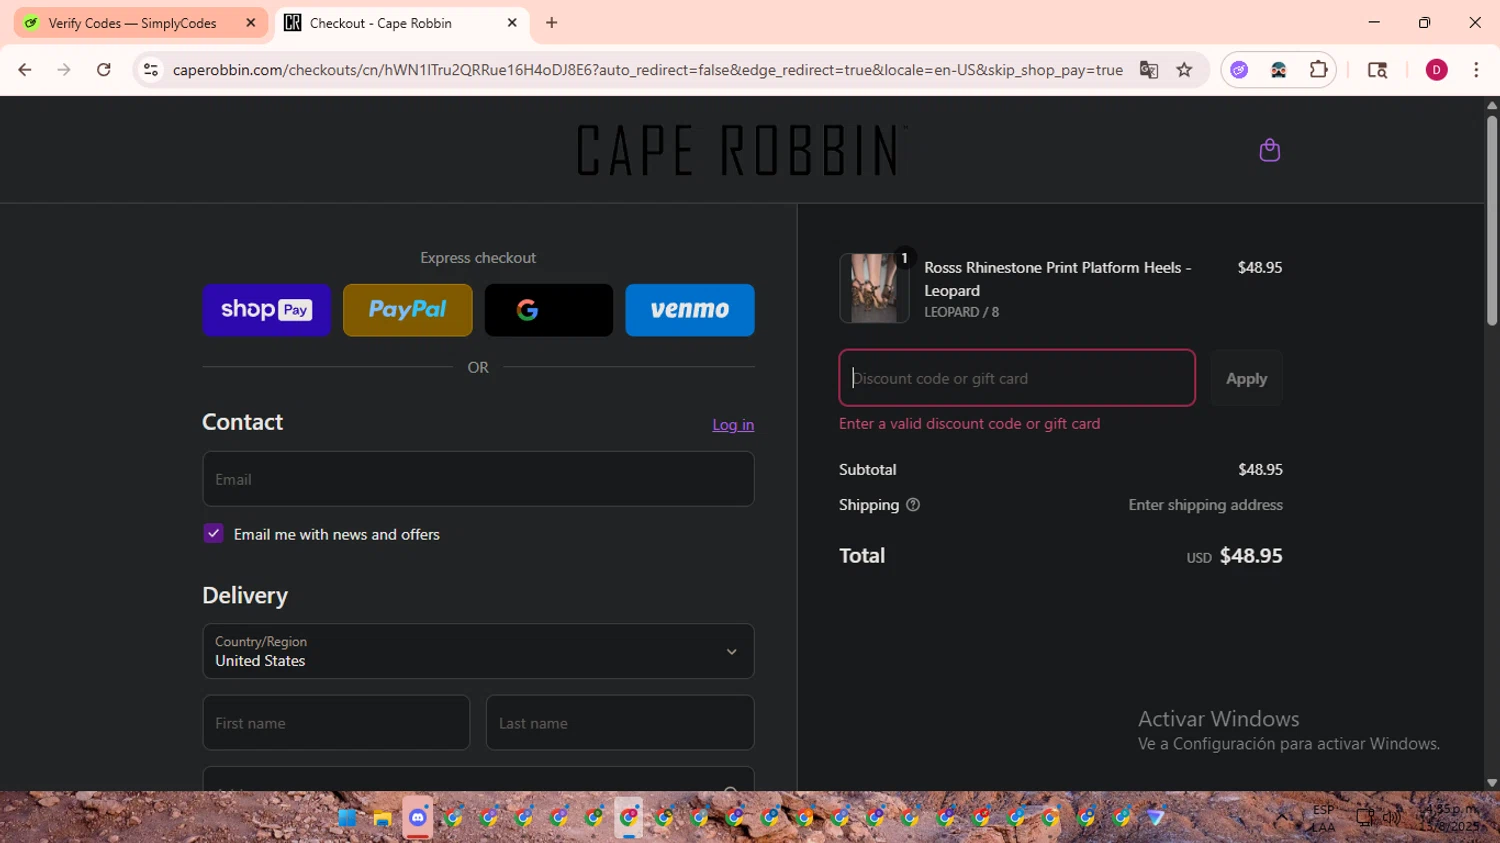
Task: Click Apply discount button
Action: click(1246, 378)
